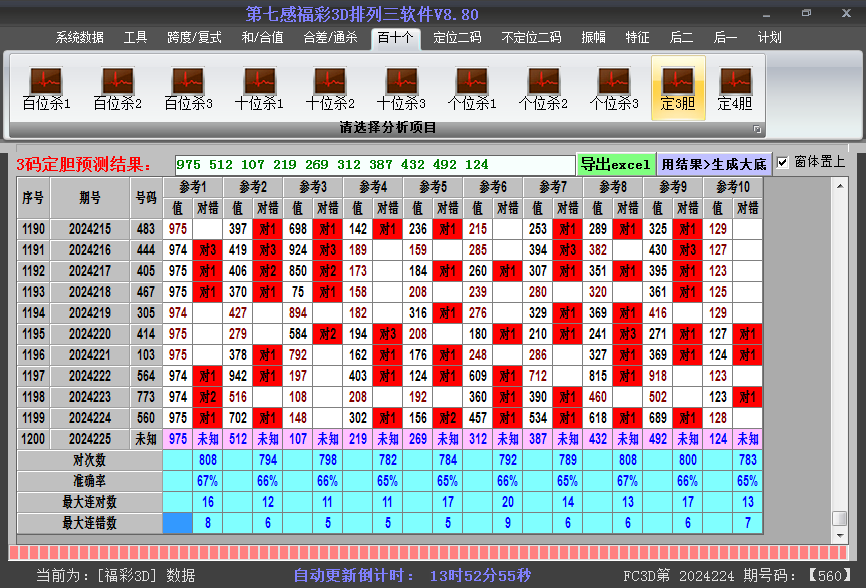Select the 定3胆 analysis icon
The width and height of the screenshot is (866, 588).
point(678,88)
